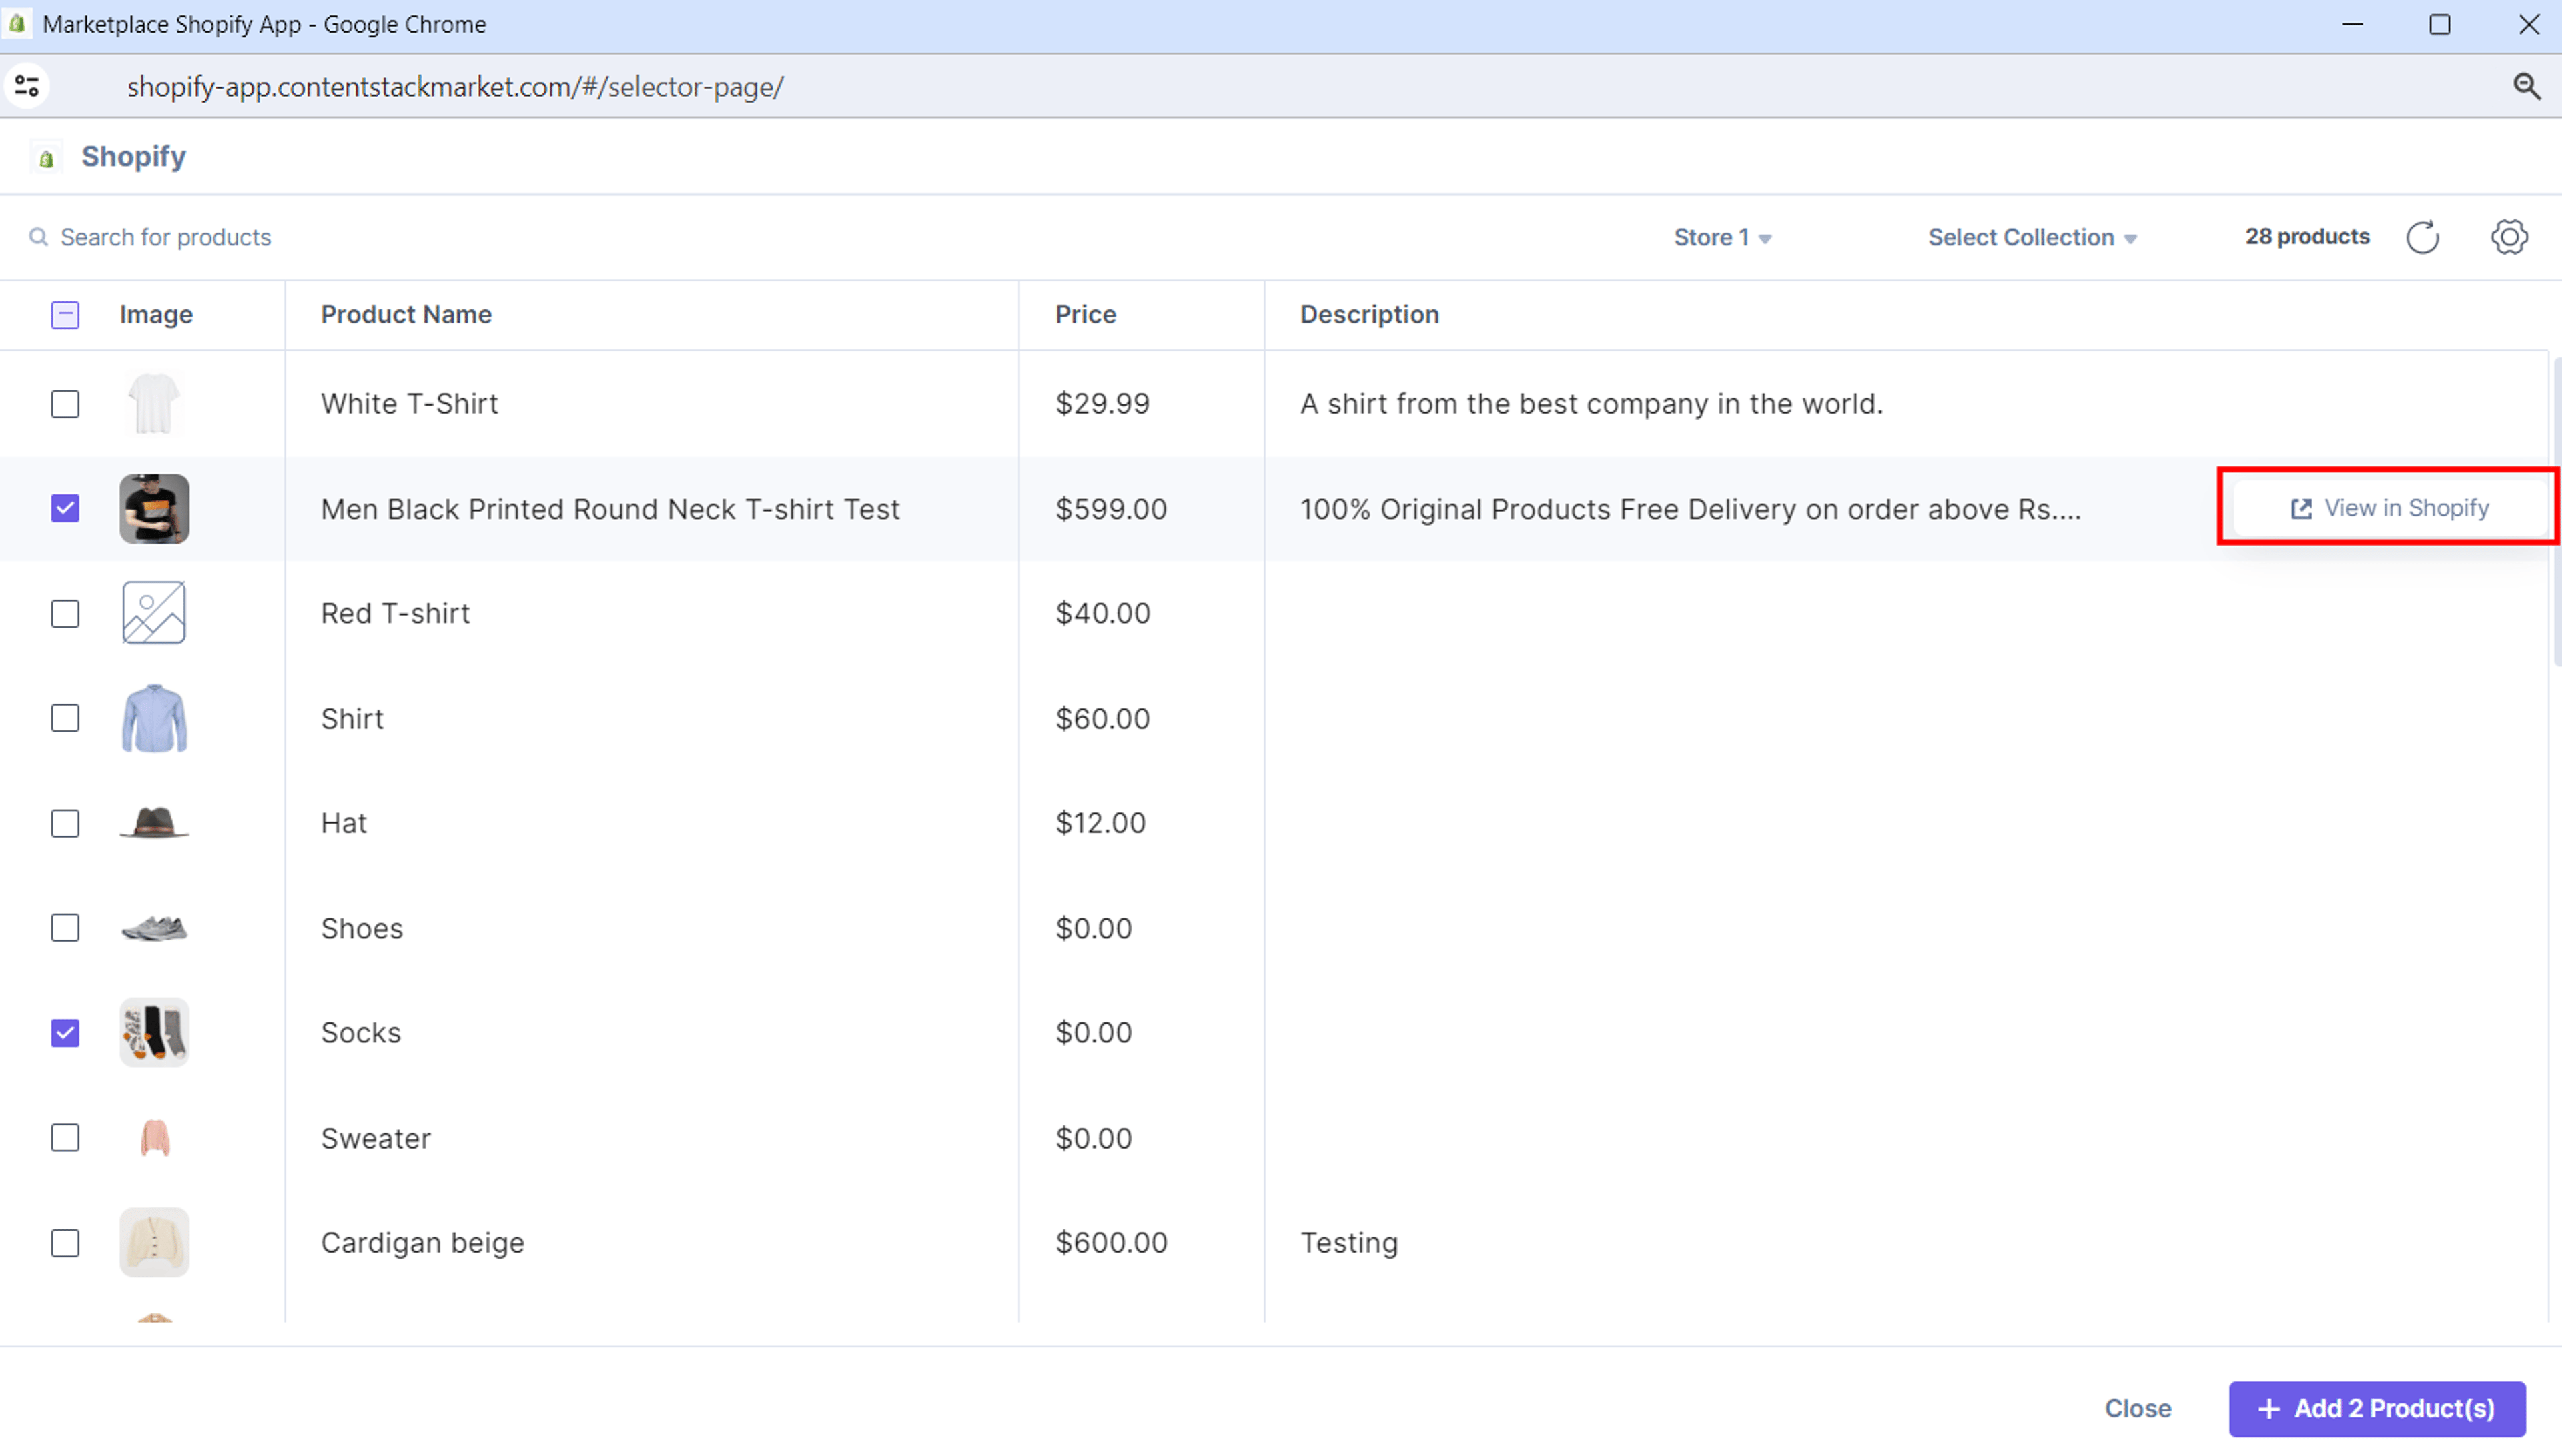The image size is (2562, 1456).
Task: Click the Shoes product name
Action: (x=362, y=928)
